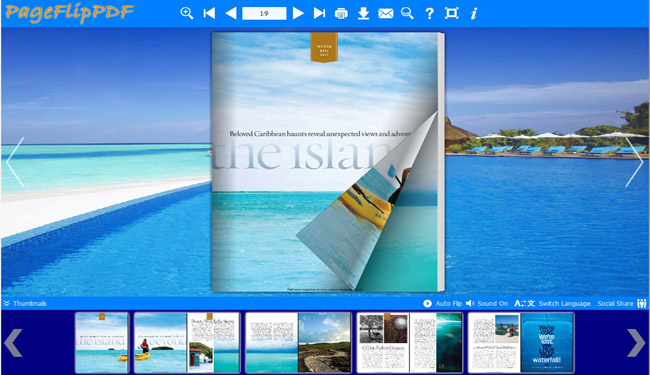Viewport: 650px width, 375px height.
Task: Collapse the Thumbnails panel
Action: pyautogui.click(x=25, y=303)
